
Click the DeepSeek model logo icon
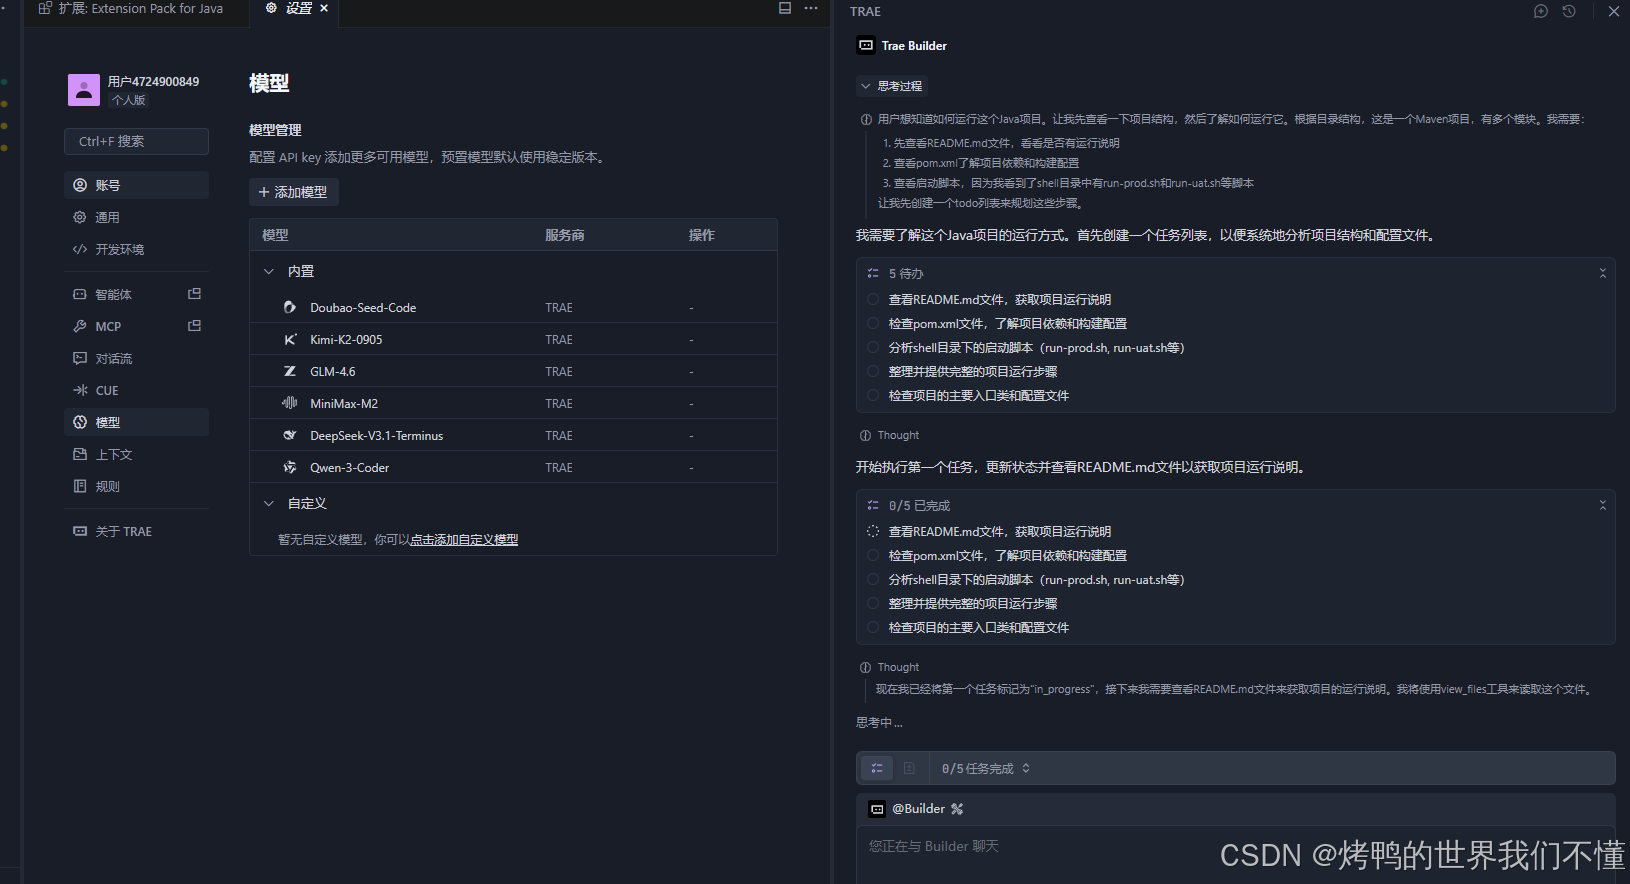[x=290, y=435]
